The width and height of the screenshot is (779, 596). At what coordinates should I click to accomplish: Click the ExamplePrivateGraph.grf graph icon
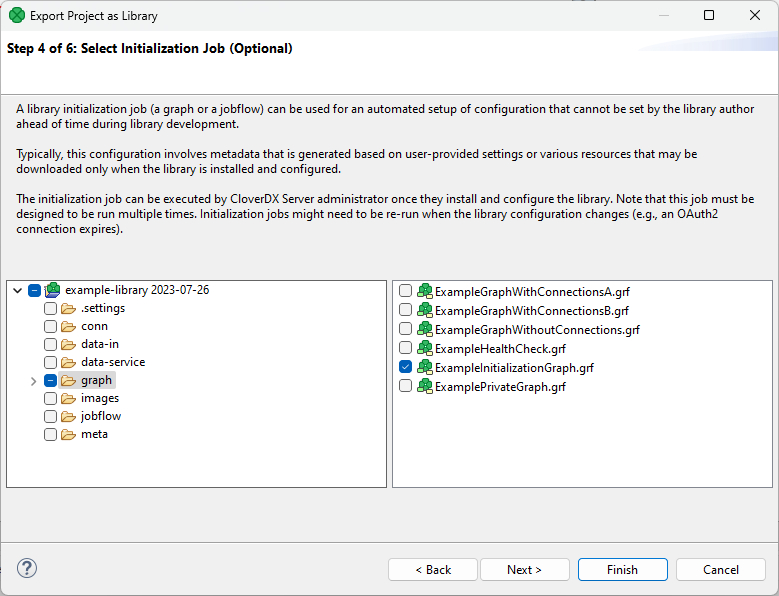(x=424, y=386)
